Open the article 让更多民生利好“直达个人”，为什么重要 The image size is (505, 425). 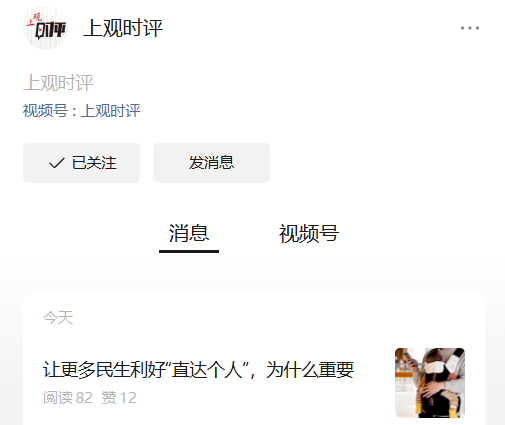click(198, 370)
